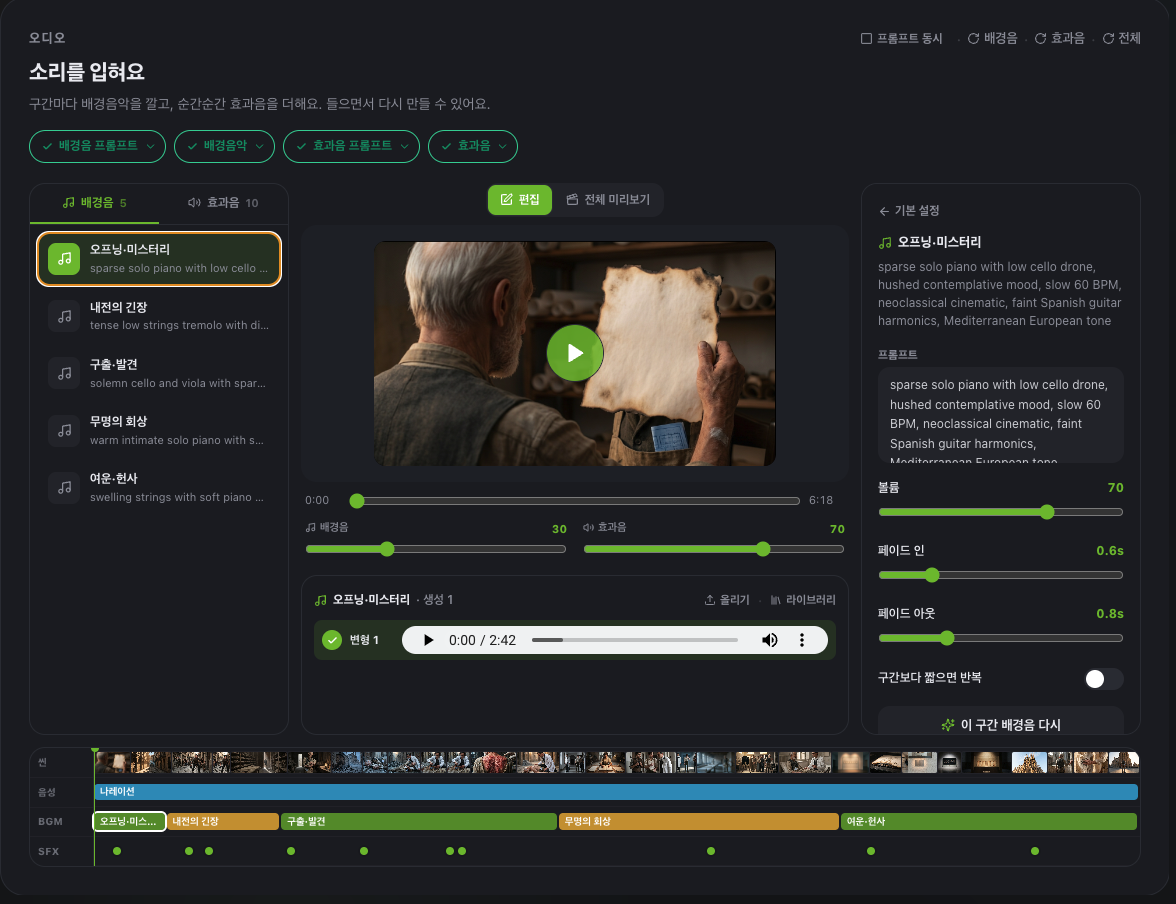The height and width of the screenshot is (904, 1176).
Task: Select the 무명의 회상 BGM timeline clip
Action: 698,821
